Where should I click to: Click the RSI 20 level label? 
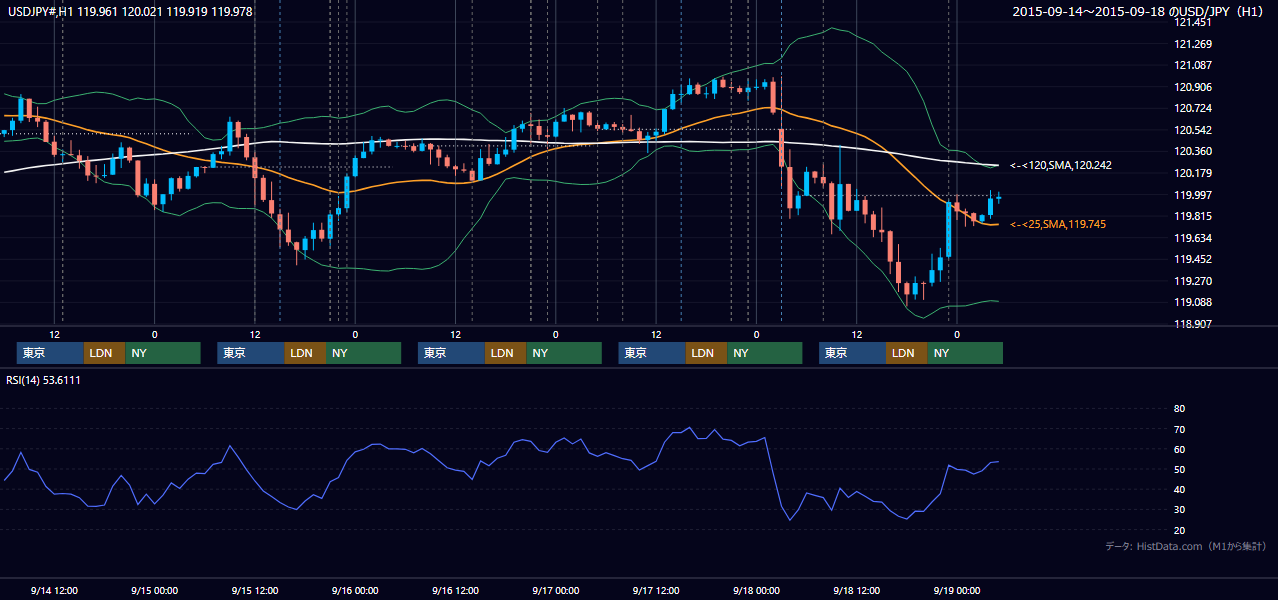pos(1179,530)
